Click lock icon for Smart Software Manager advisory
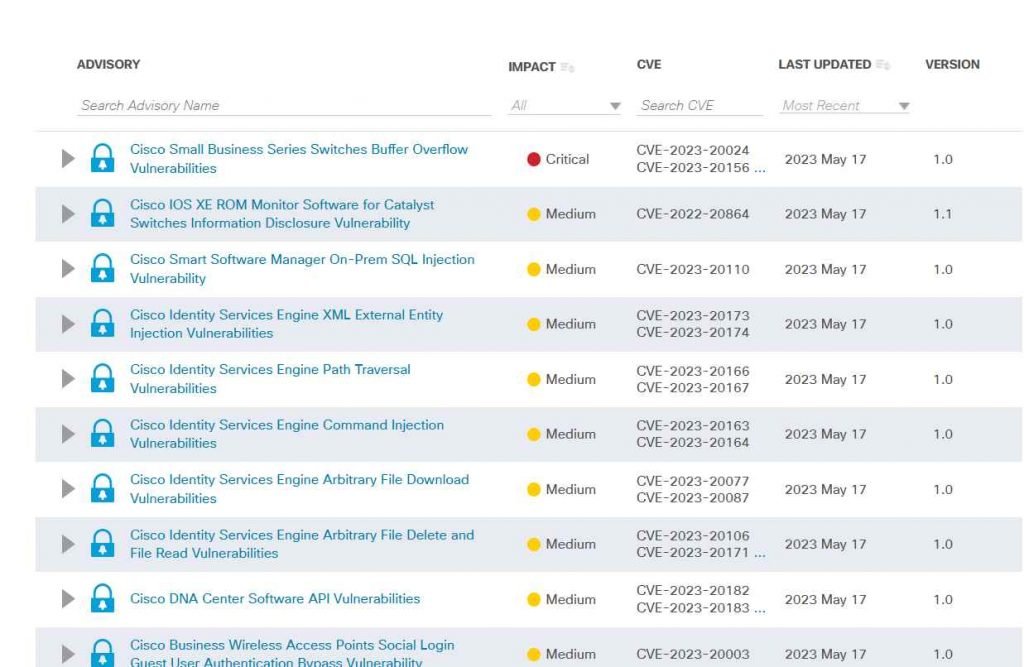The image size is (1024, 667). click(x=102, y=269)
